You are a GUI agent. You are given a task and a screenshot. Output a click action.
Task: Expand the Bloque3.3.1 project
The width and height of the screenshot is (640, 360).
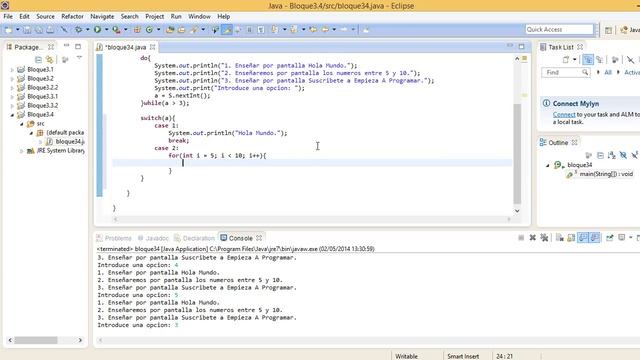pyautogui.click(x=12, y=97)
